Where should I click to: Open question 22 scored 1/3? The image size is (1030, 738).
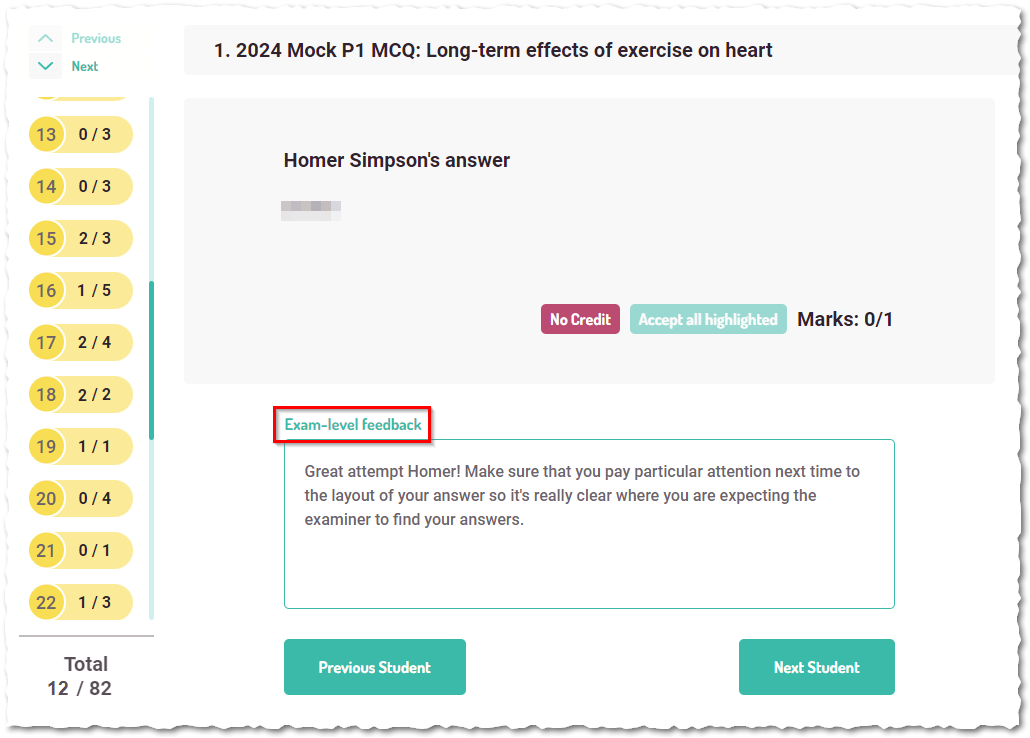[81, 602]
